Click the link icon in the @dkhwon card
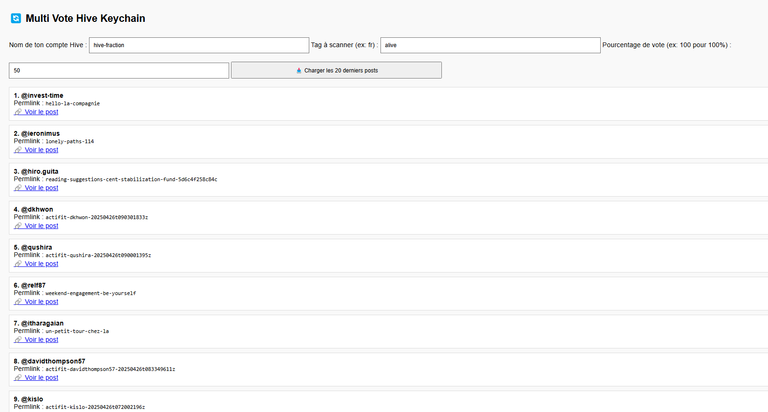The height and width of the screenshot is (412, 768). point(18,226)
